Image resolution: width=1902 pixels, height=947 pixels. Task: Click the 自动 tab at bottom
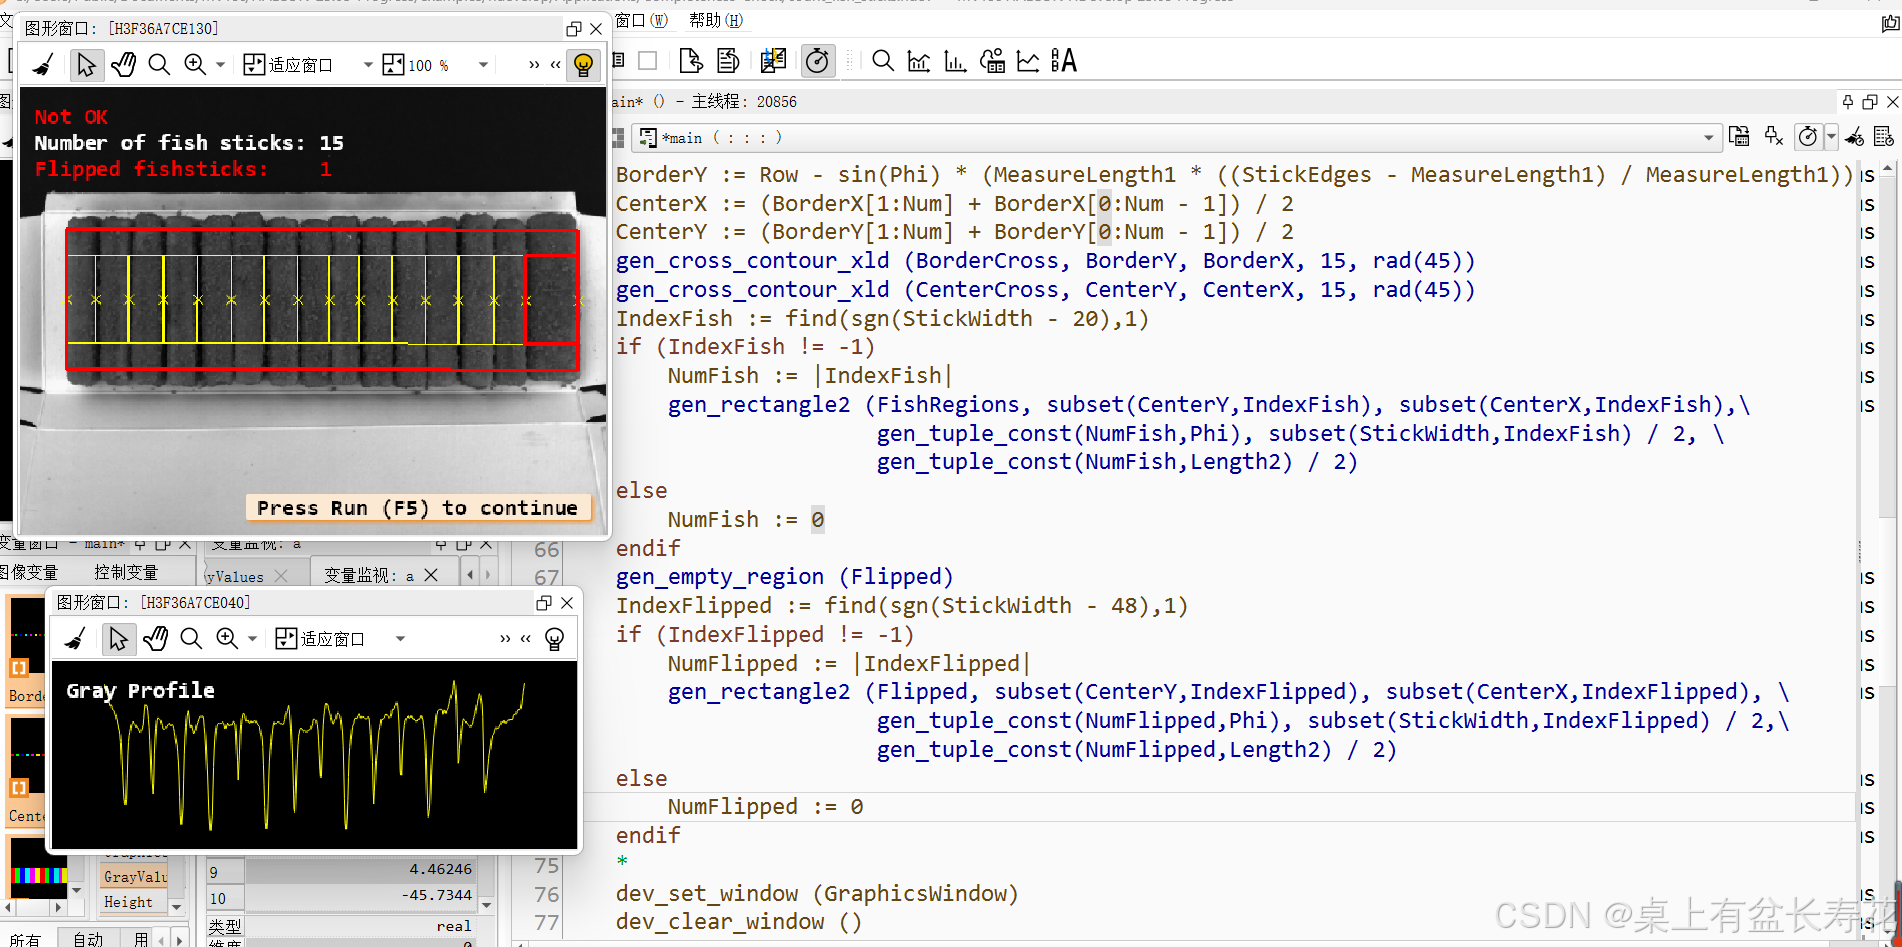pyautogui.click(x=88, y=939)
